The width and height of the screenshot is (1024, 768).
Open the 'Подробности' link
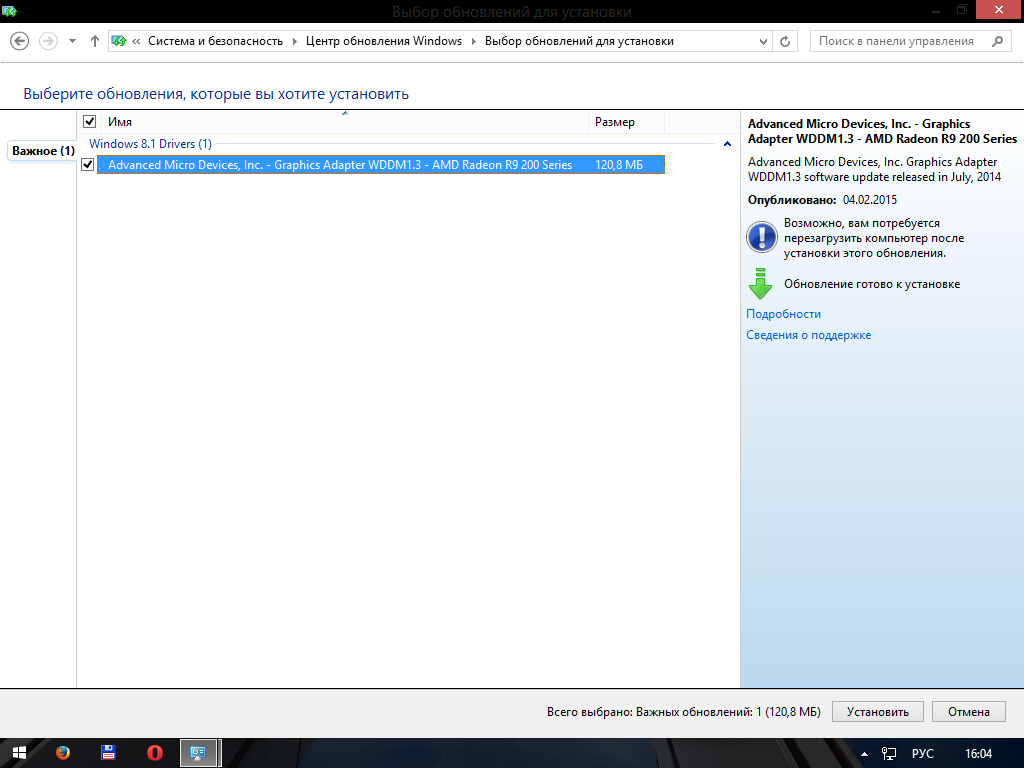pos(783,314)
